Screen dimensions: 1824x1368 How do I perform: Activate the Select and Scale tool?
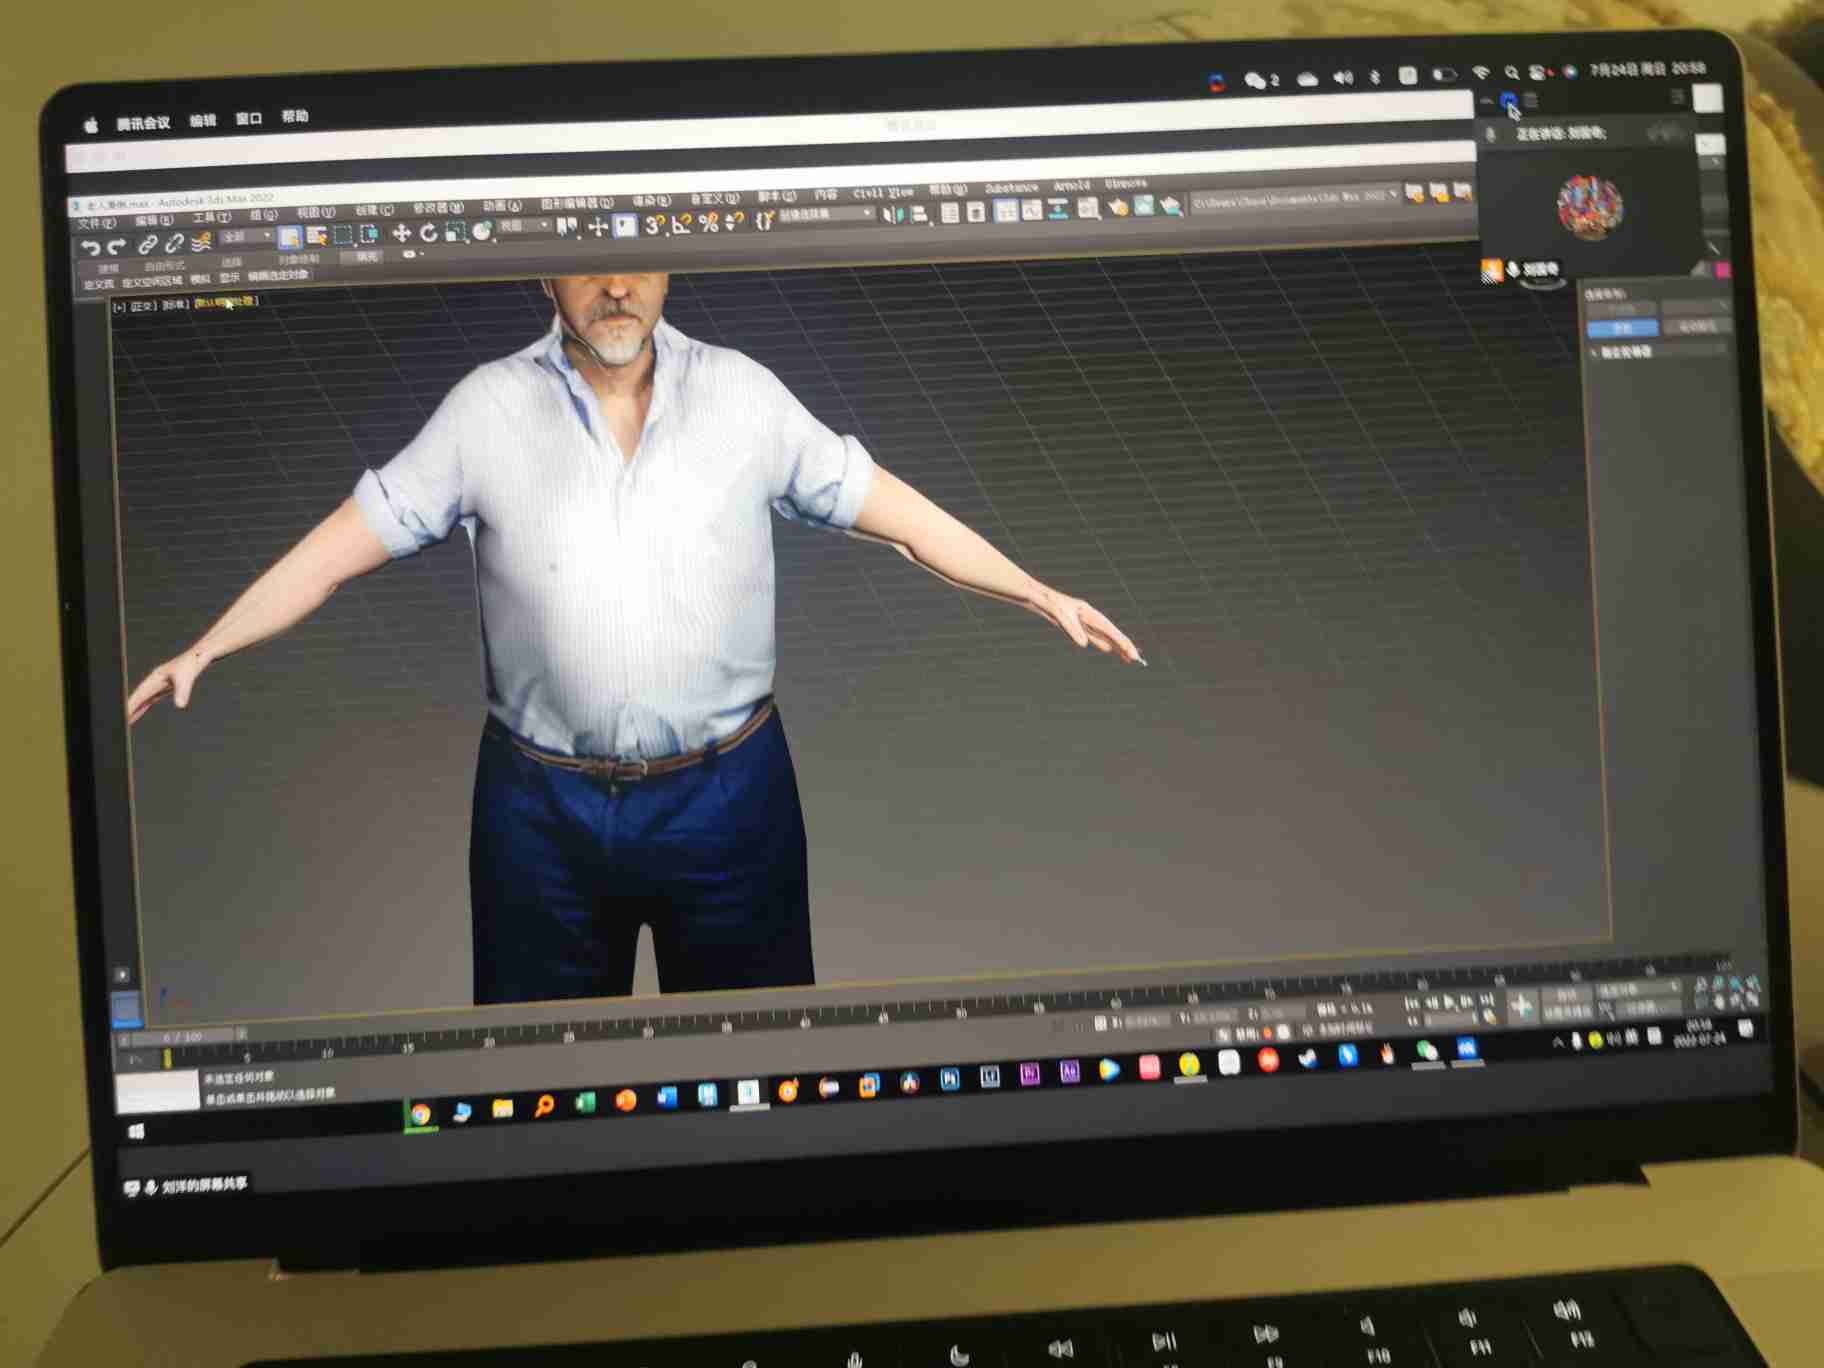(x=455, y=231)
